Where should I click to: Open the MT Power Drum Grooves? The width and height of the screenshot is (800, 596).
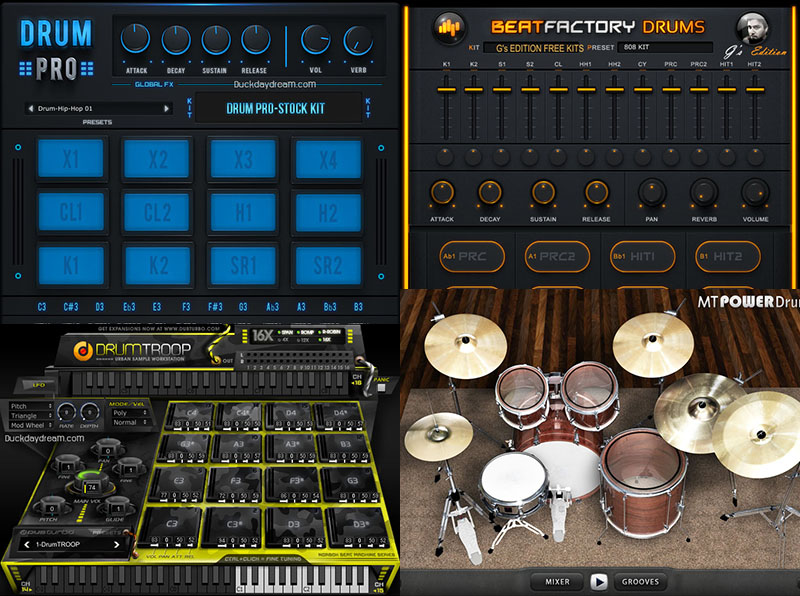point(640,582)
